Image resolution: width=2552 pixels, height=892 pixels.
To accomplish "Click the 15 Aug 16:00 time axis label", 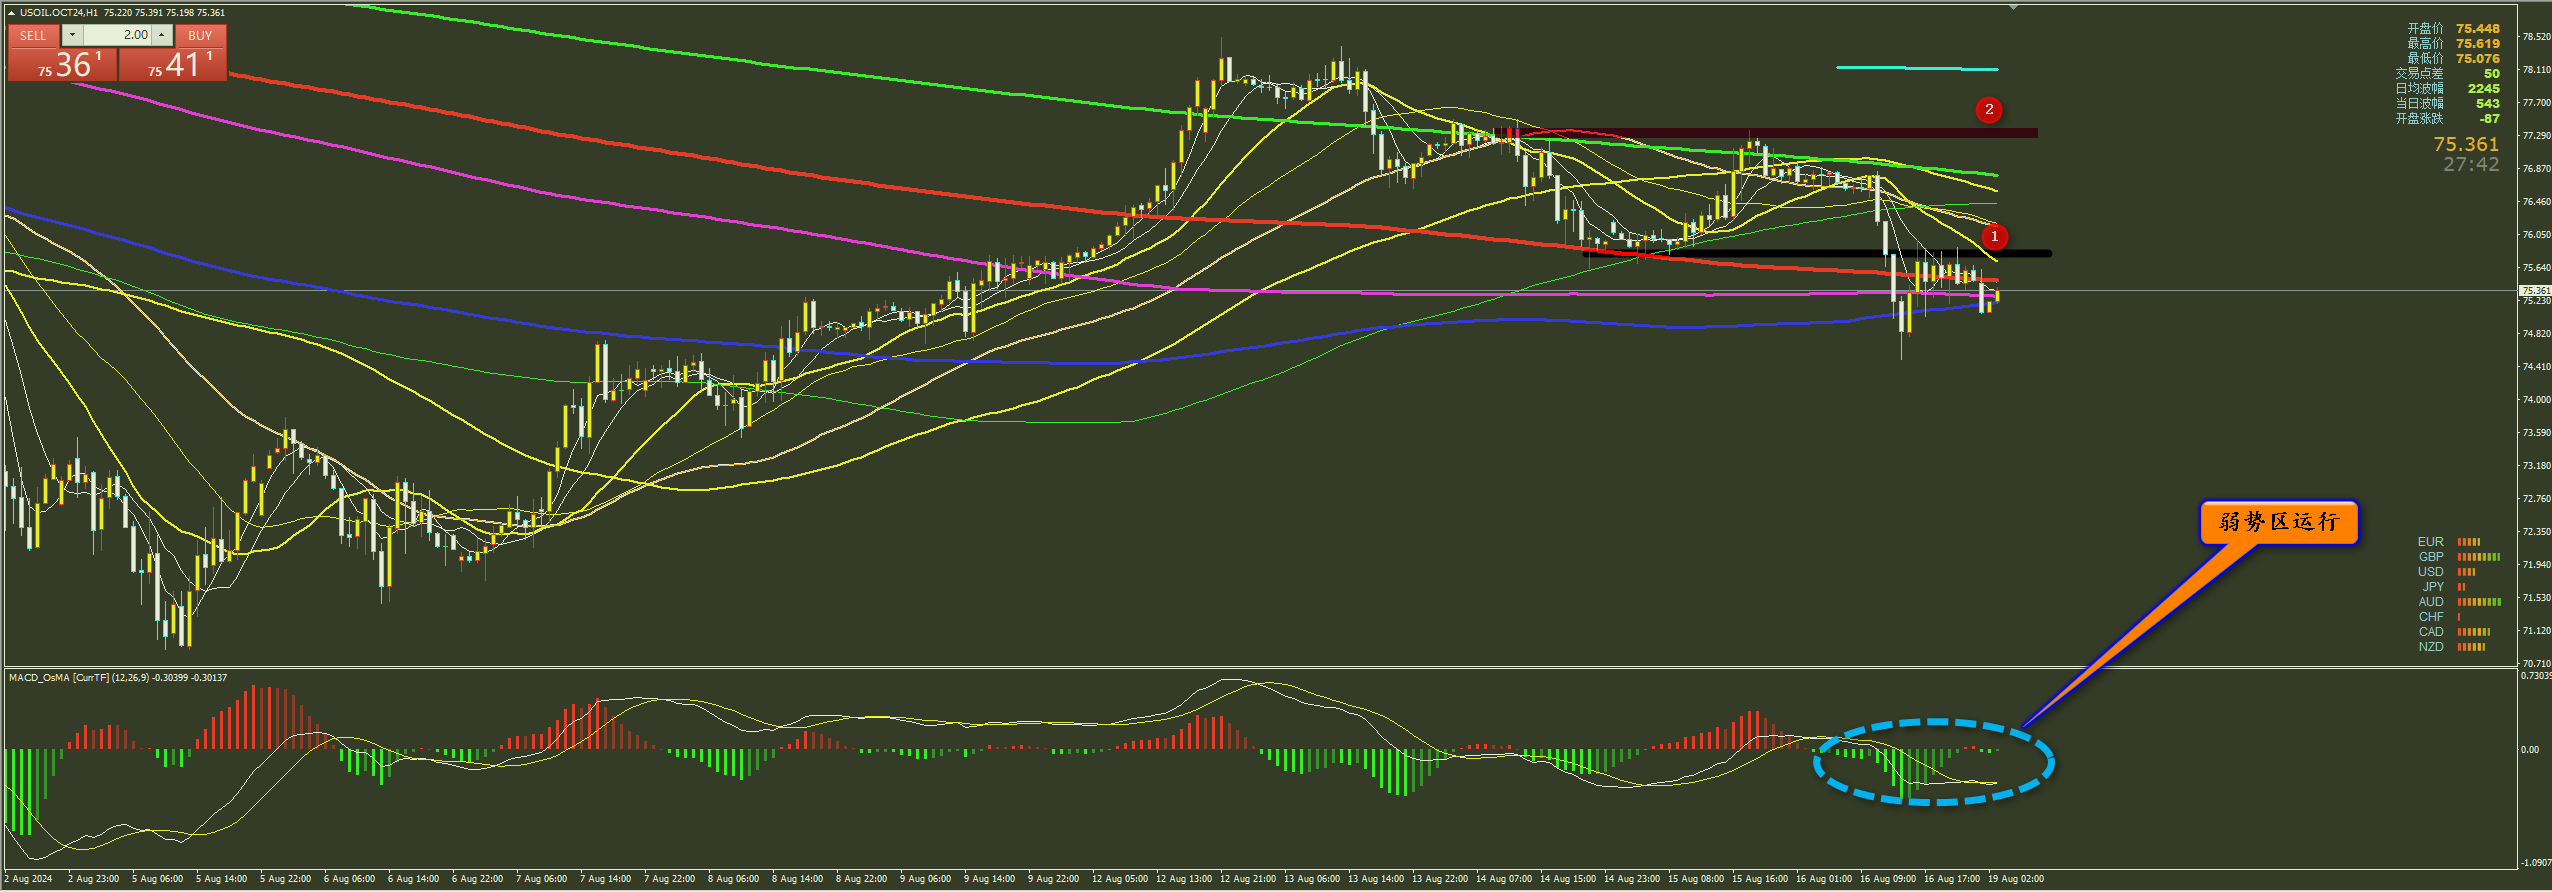I will (1760, 879).
